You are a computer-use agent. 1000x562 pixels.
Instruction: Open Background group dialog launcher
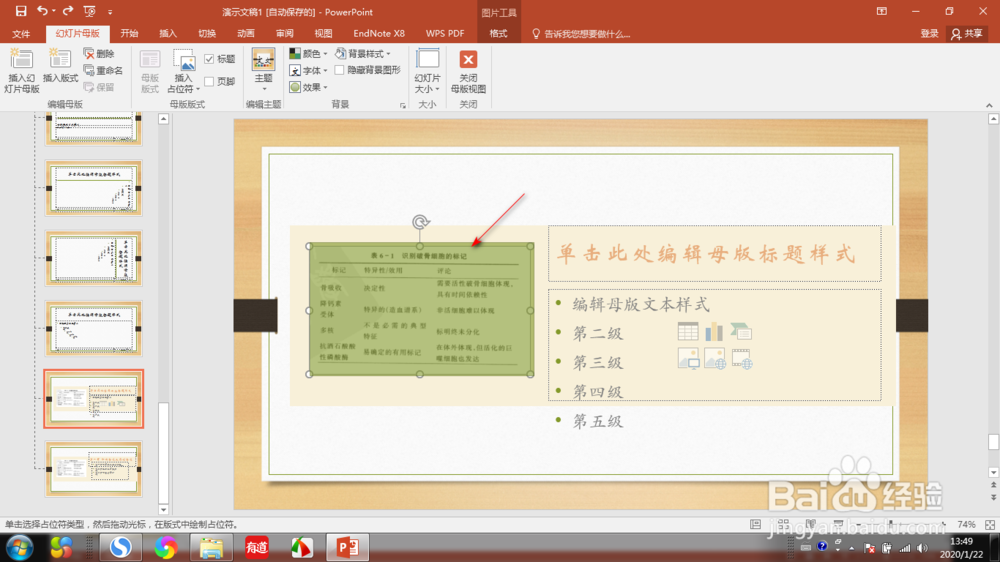tap(402, 105)
